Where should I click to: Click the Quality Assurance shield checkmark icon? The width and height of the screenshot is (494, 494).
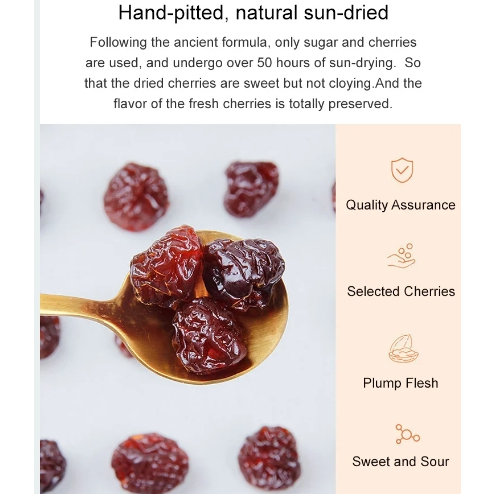click(x=402, y=170)
